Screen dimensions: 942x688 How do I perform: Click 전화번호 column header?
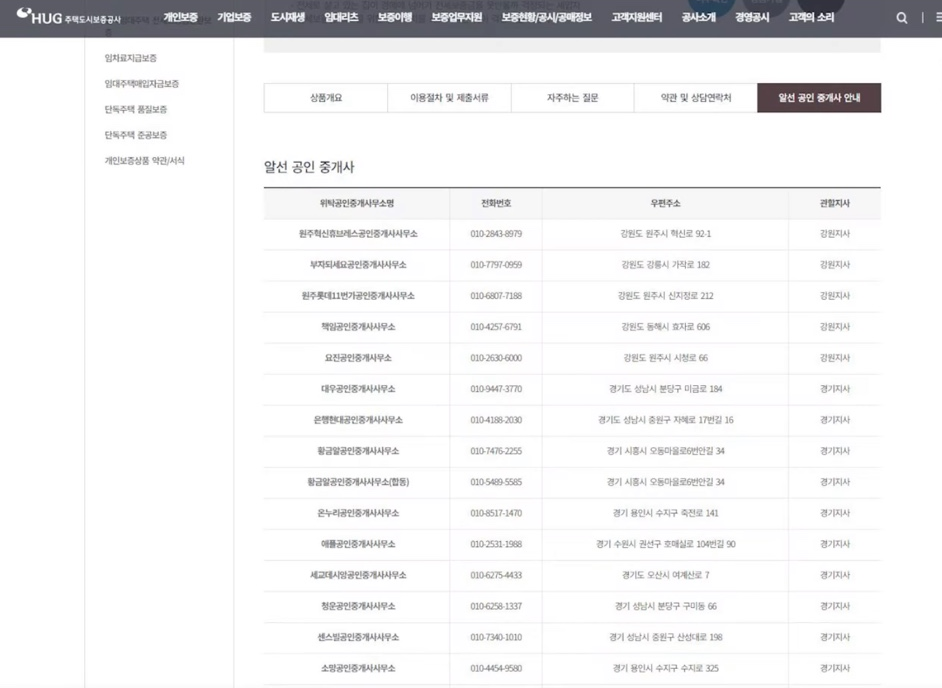tap(496, 204)
